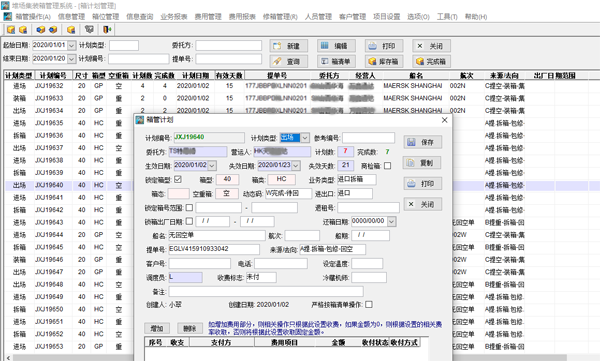Click the 新建 button in the filter bar
The height and width of the screenshot is (361, 600).
pos(289,46)
